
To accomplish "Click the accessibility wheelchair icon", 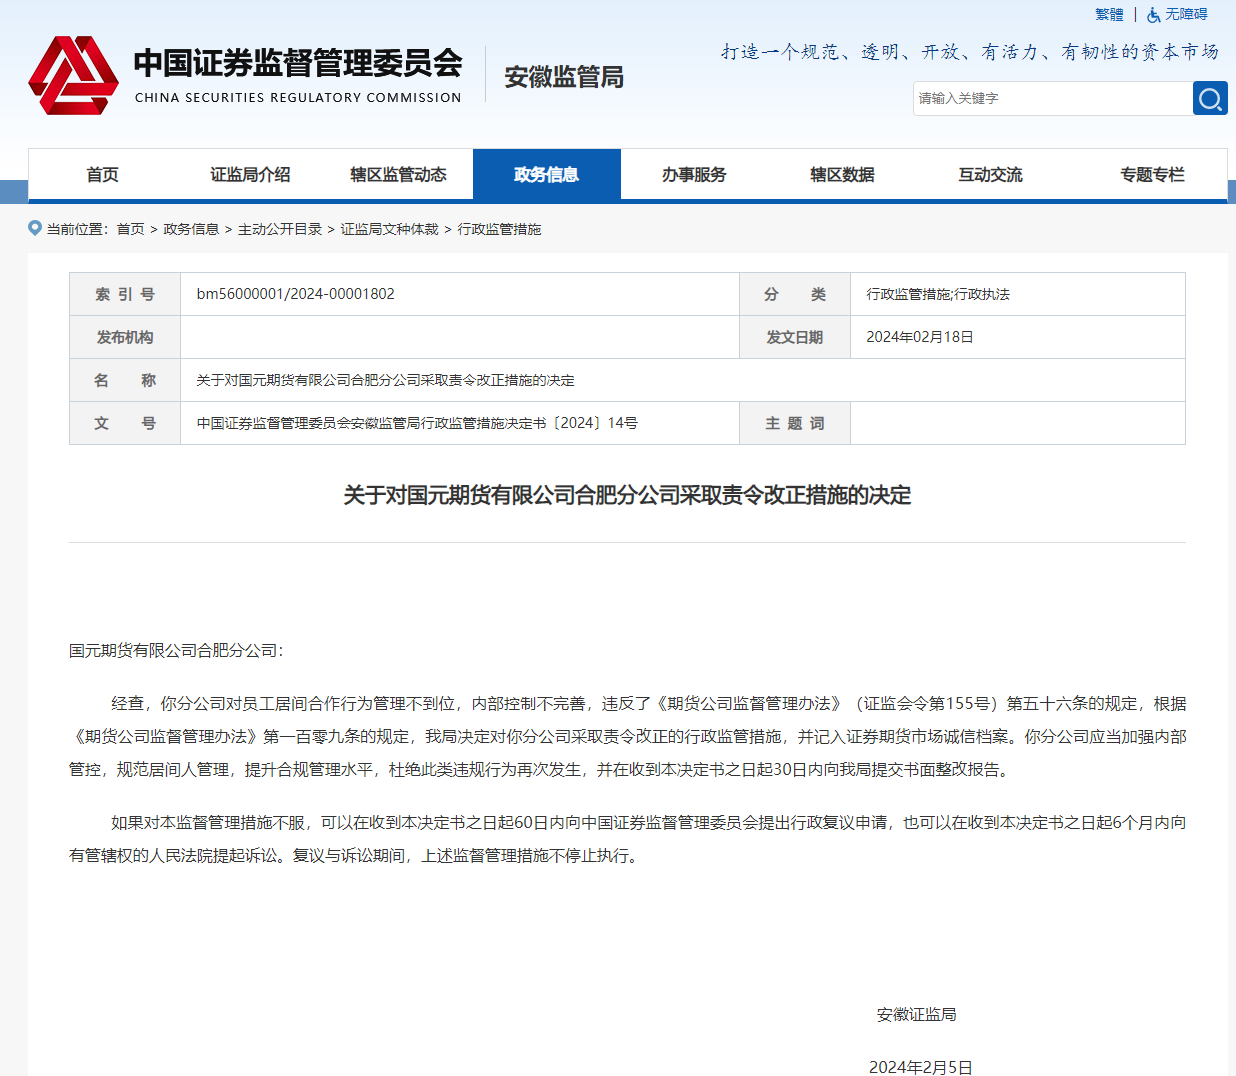I will coord(1154,15).
